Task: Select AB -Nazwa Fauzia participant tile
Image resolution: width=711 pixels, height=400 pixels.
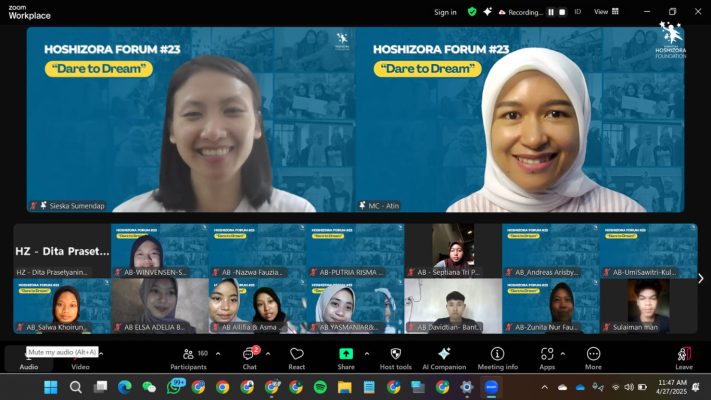Action: [x=258, y=251]
